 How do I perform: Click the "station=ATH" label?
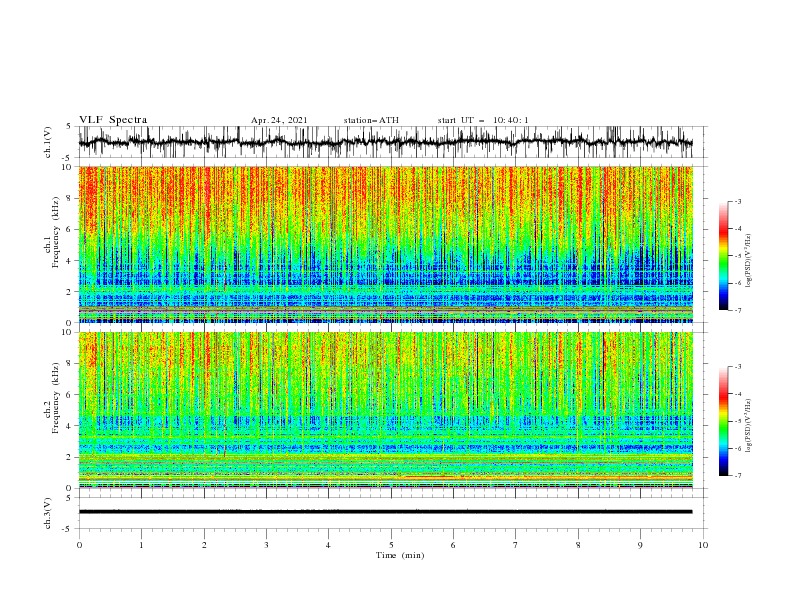[371, 120]
